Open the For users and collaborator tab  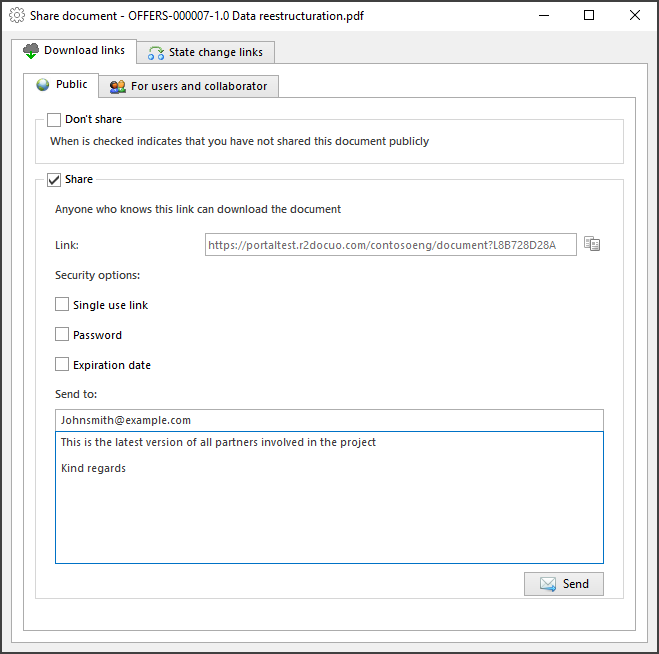coord(189,86)
